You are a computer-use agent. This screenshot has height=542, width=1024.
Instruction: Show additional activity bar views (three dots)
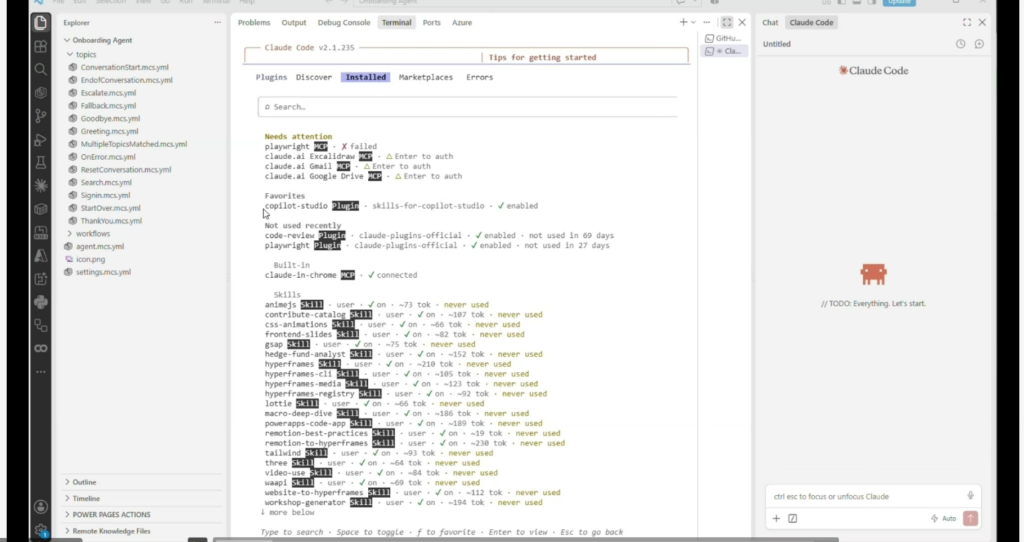[x=40, y=372]
